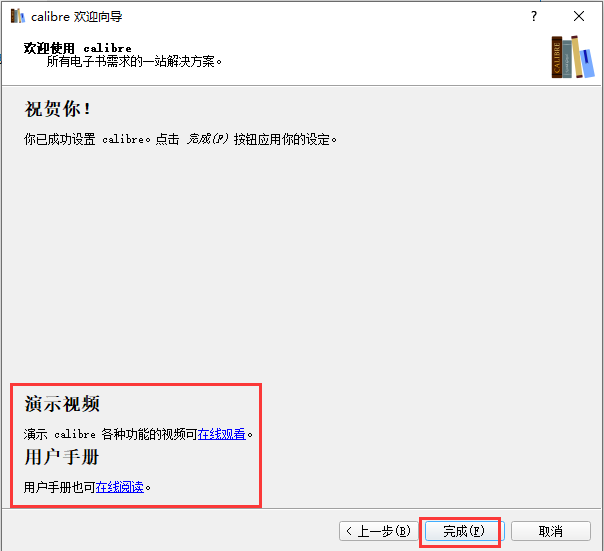The width and height of the screenshot is (604, 551).
Task: Open the '在线观看' demo video link
Action: tap(221, 434)
